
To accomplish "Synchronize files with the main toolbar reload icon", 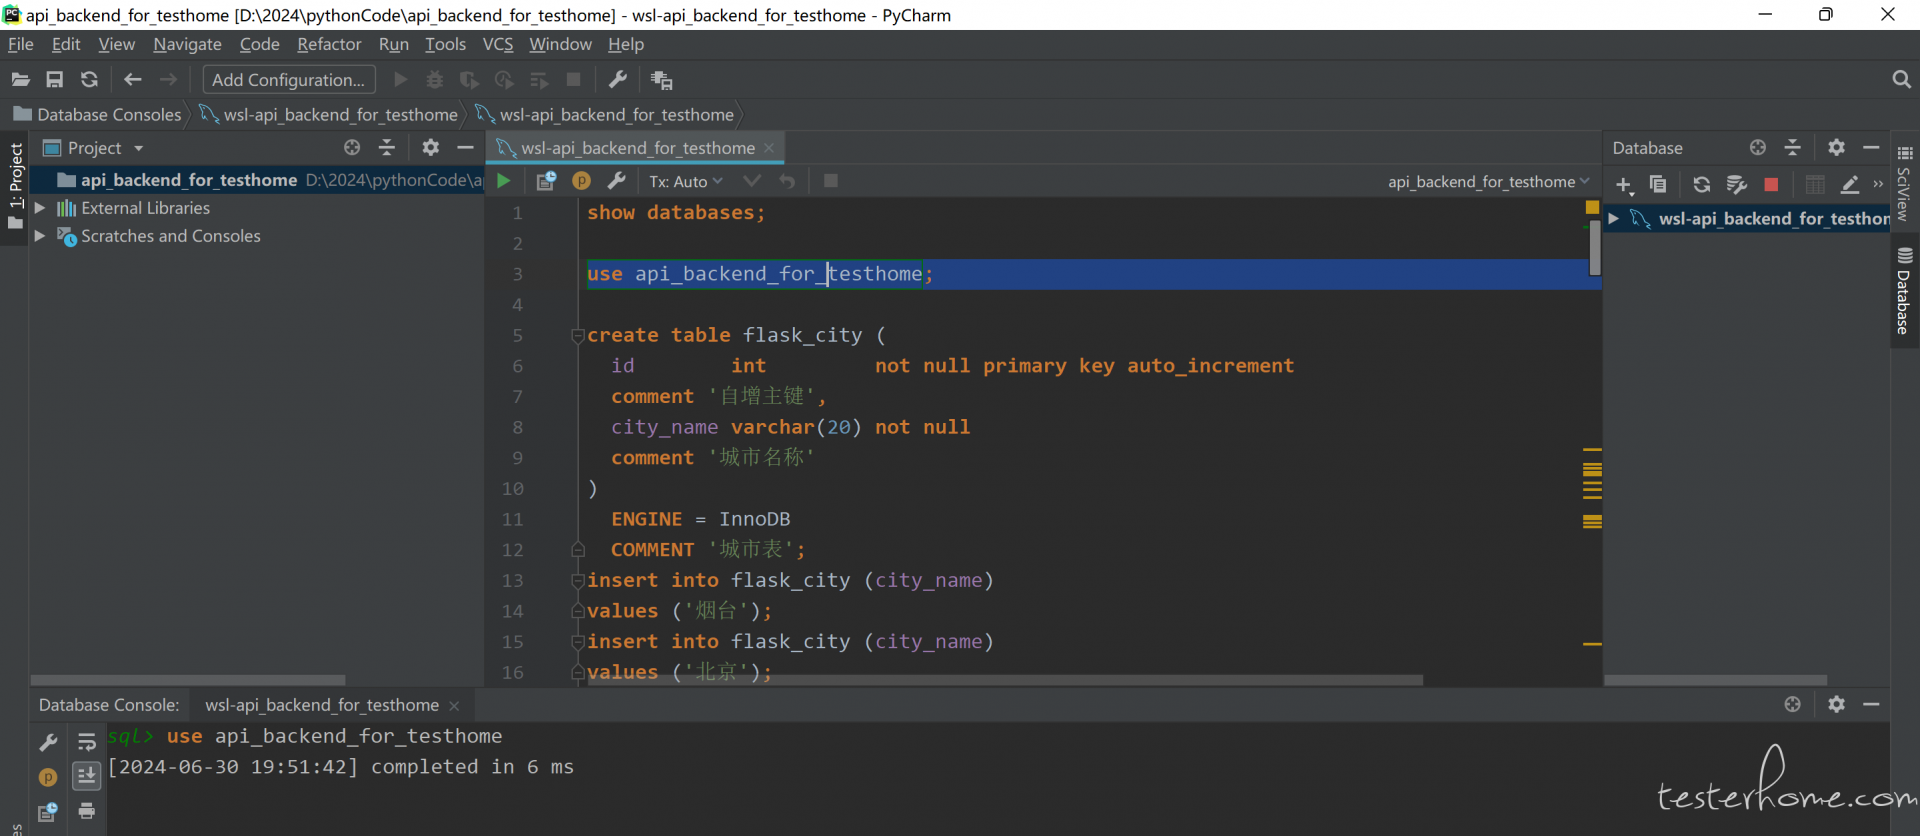I will point(89,80).
